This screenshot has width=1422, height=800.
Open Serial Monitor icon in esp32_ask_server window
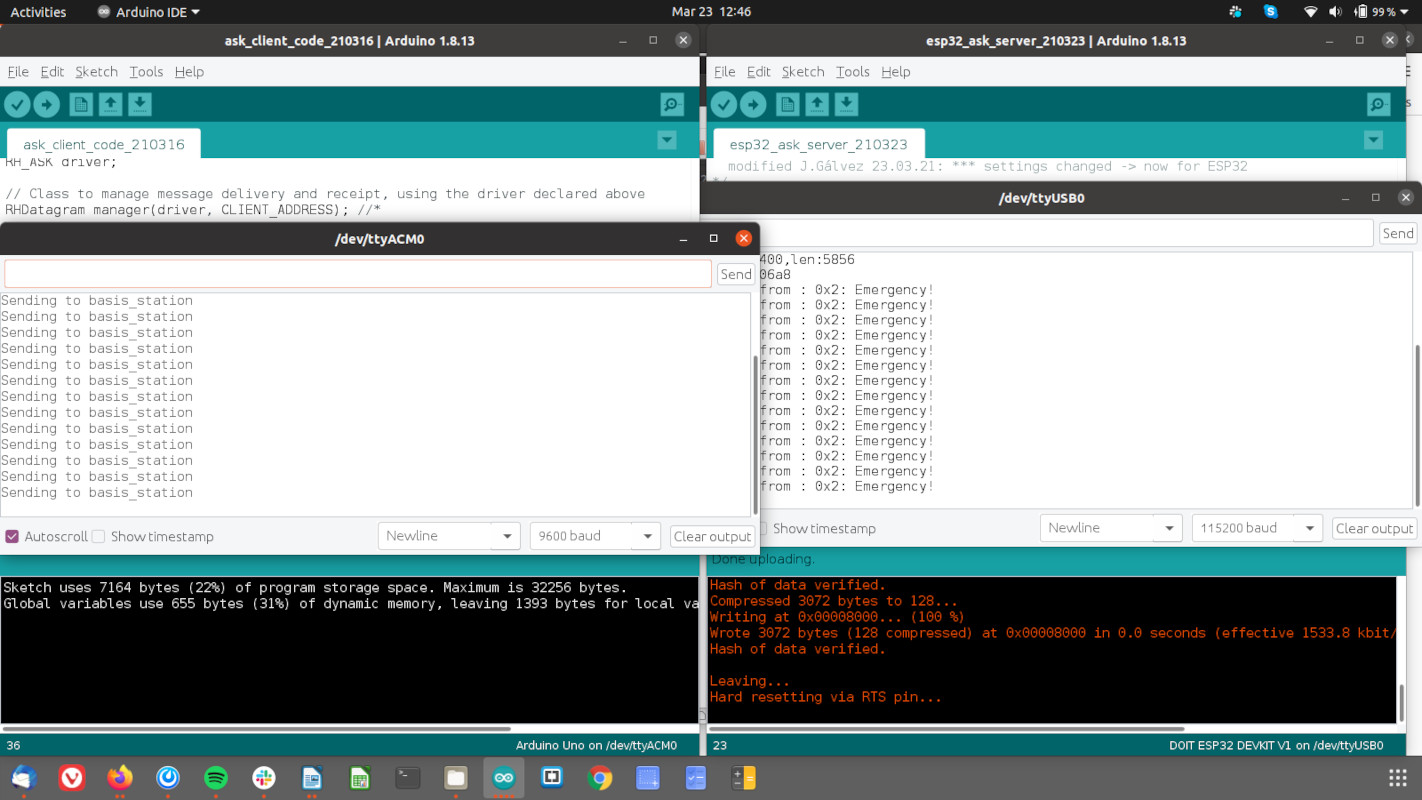click(x=1378, y=104)
